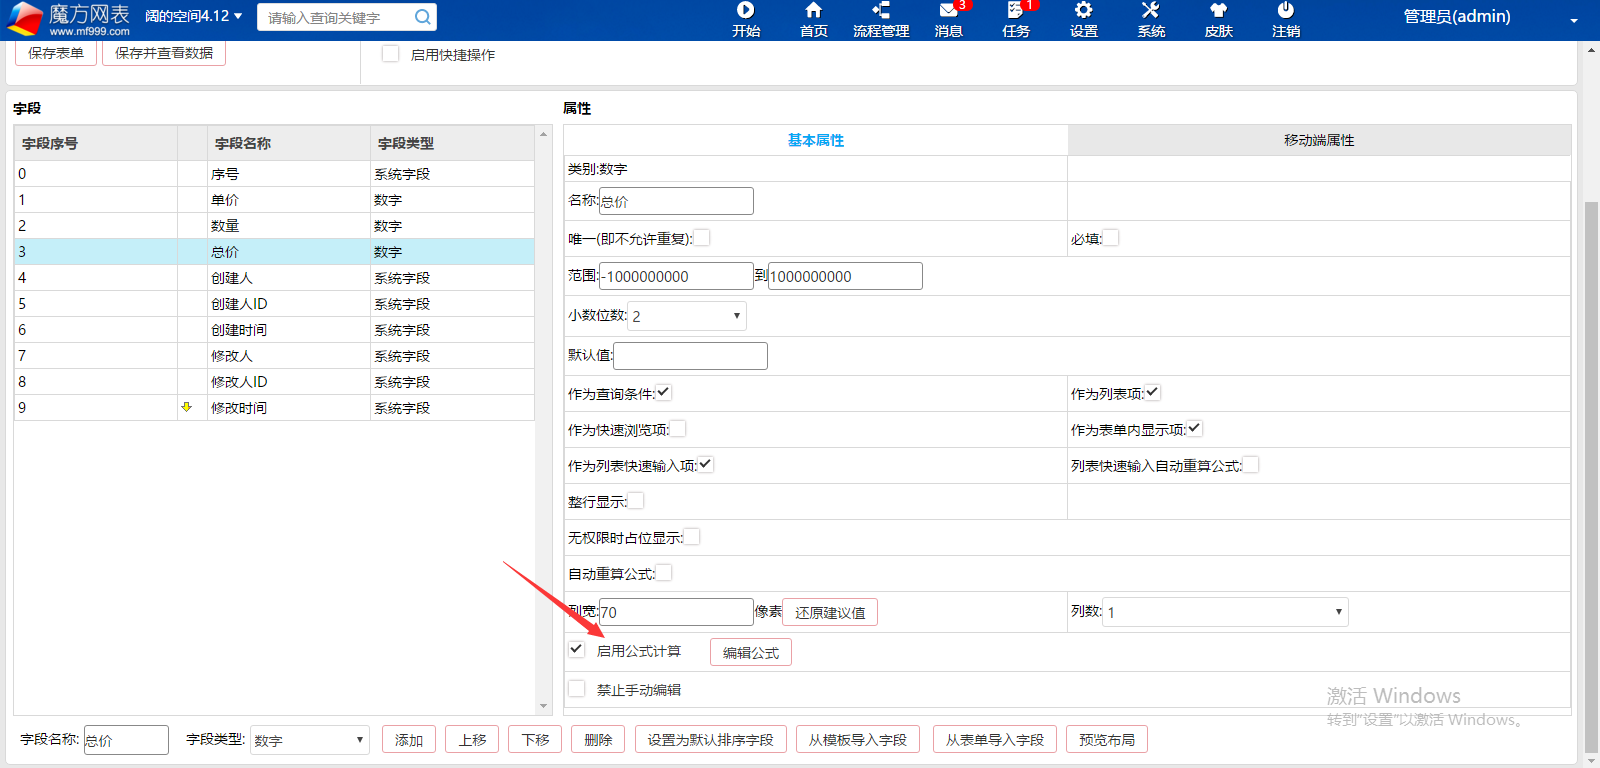Click 下移 button
Viewport: 1600px width, 768px height.
click(x=535, y=740)
